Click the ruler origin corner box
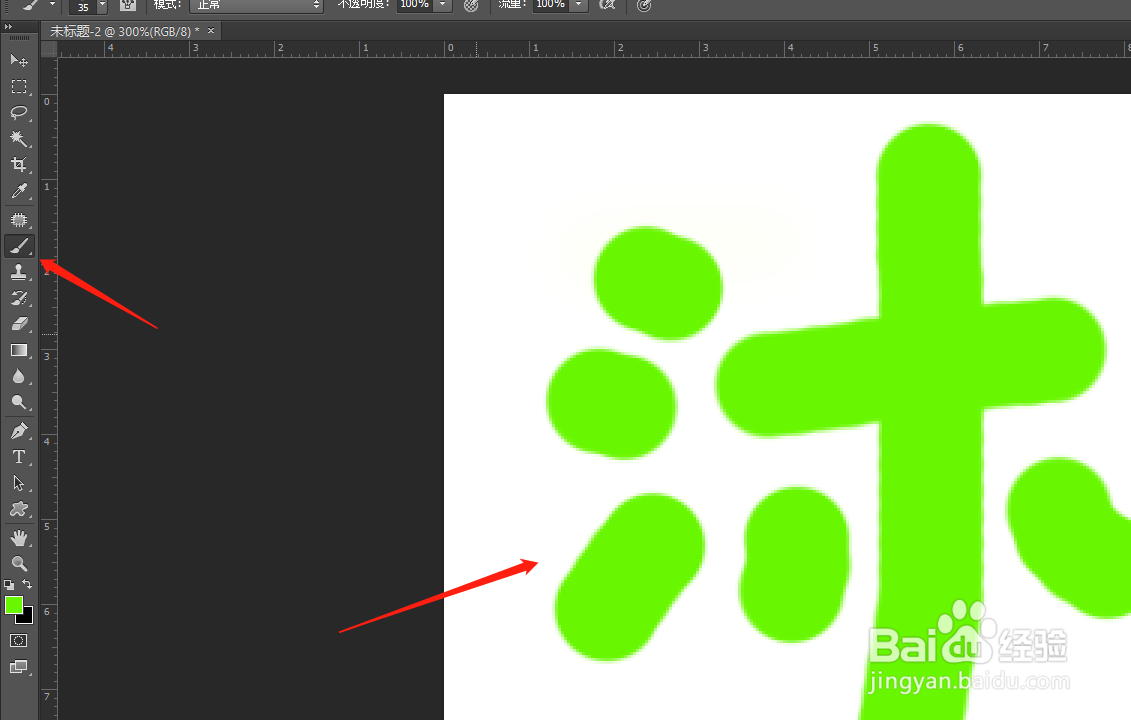This screenshot has height=720, width=1131. click(49, 49)
